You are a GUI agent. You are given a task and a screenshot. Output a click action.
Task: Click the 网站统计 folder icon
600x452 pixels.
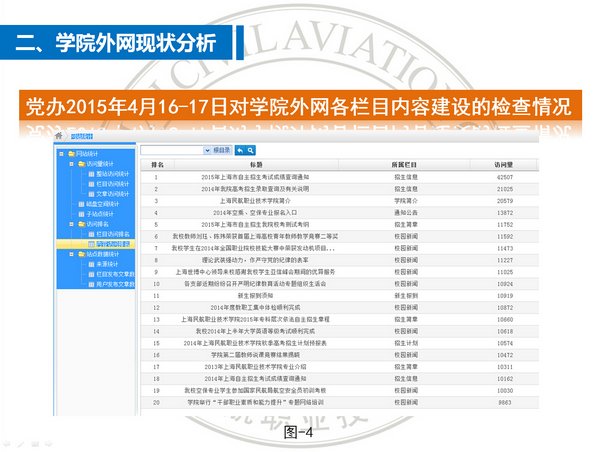point(69,154)
